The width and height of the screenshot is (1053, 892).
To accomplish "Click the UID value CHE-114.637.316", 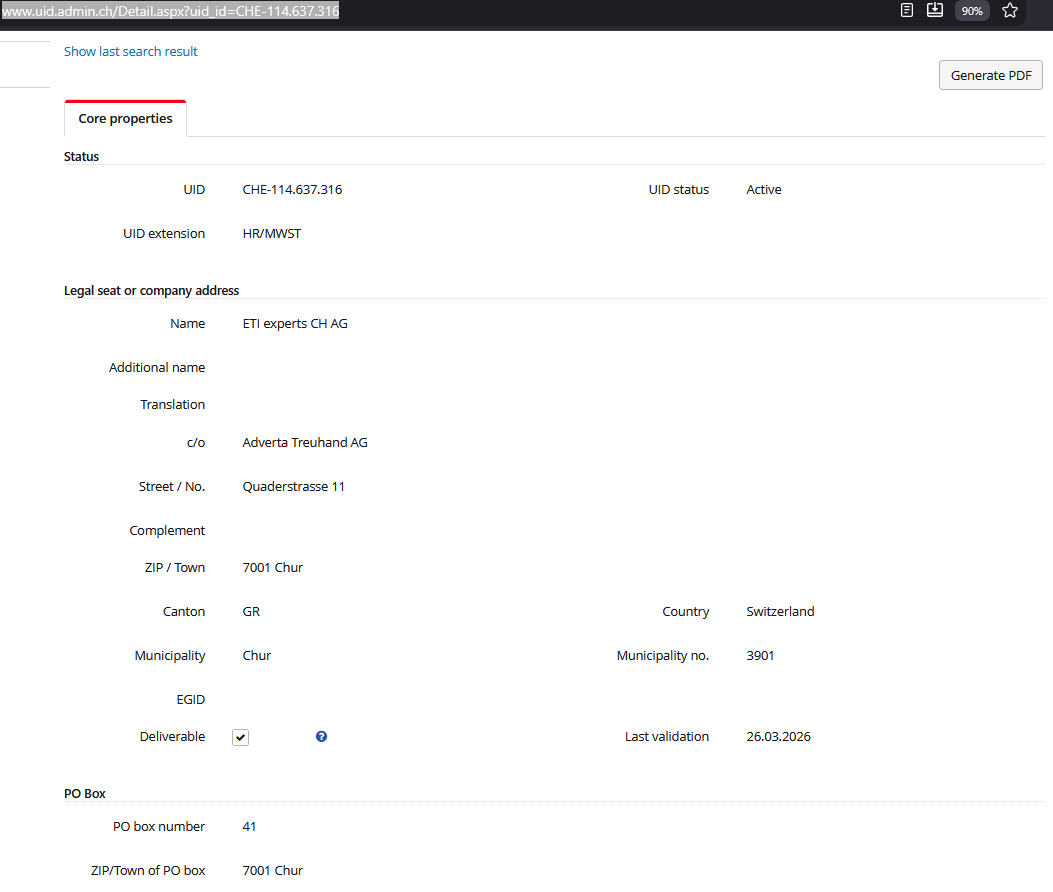I will pos(292,189).
